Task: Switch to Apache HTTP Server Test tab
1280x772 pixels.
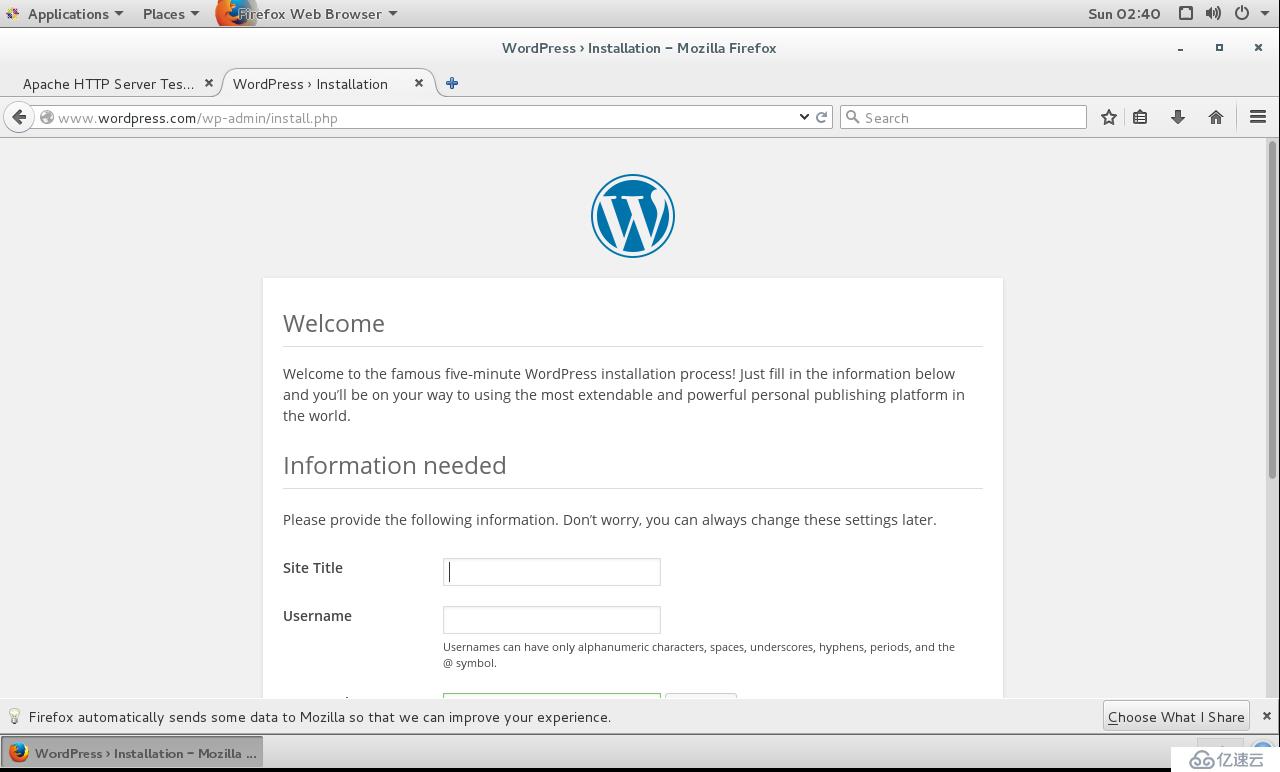Action: (x=108, y=84)
